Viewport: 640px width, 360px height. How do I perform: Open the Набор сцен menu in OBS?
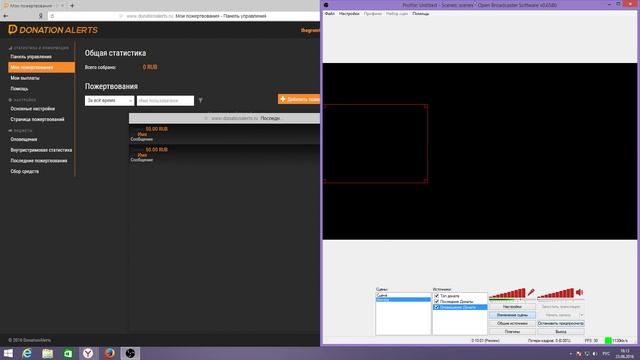point(397,13)
